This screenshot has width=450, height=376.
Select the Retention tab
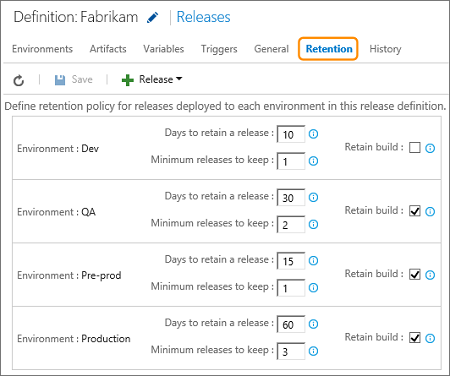(329, 49)
